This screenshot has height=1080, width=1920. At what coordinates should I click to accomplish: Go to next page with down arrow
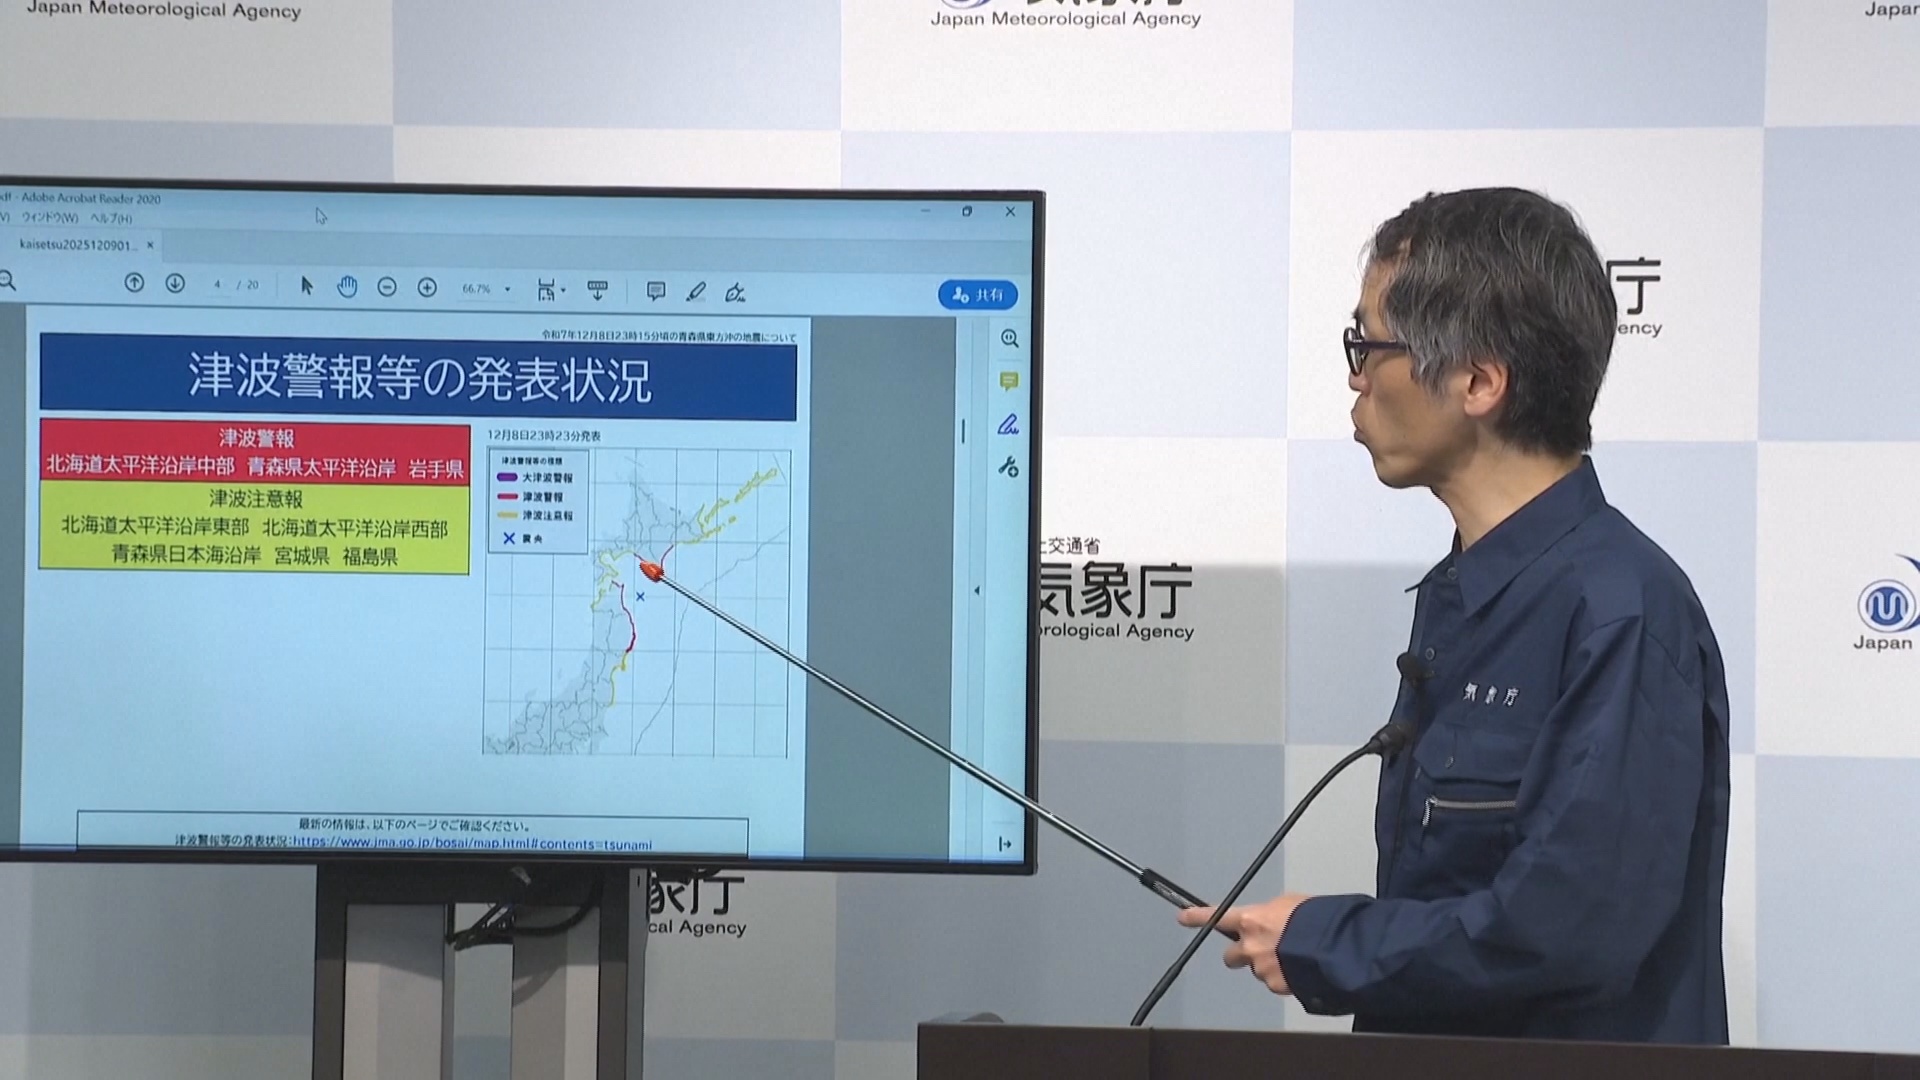coord(175,284)
